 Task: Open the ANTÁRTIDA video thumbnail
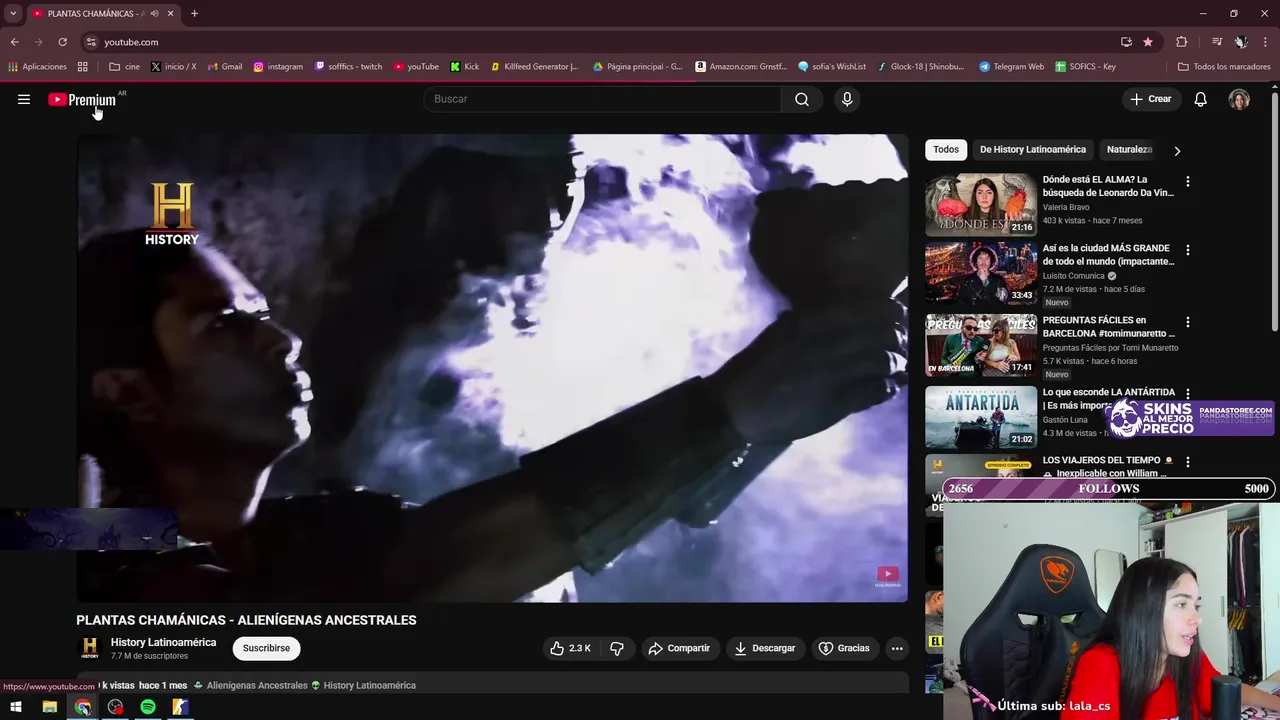(x=981, y=417)
